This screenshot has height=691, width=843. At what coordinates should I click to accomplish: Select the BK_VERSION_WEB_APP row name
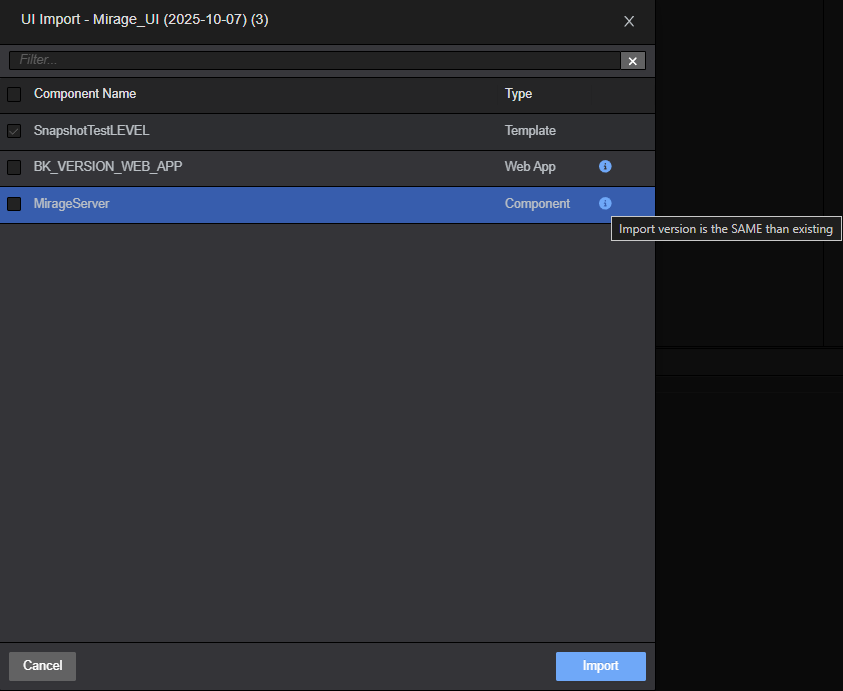coord(108,167)
